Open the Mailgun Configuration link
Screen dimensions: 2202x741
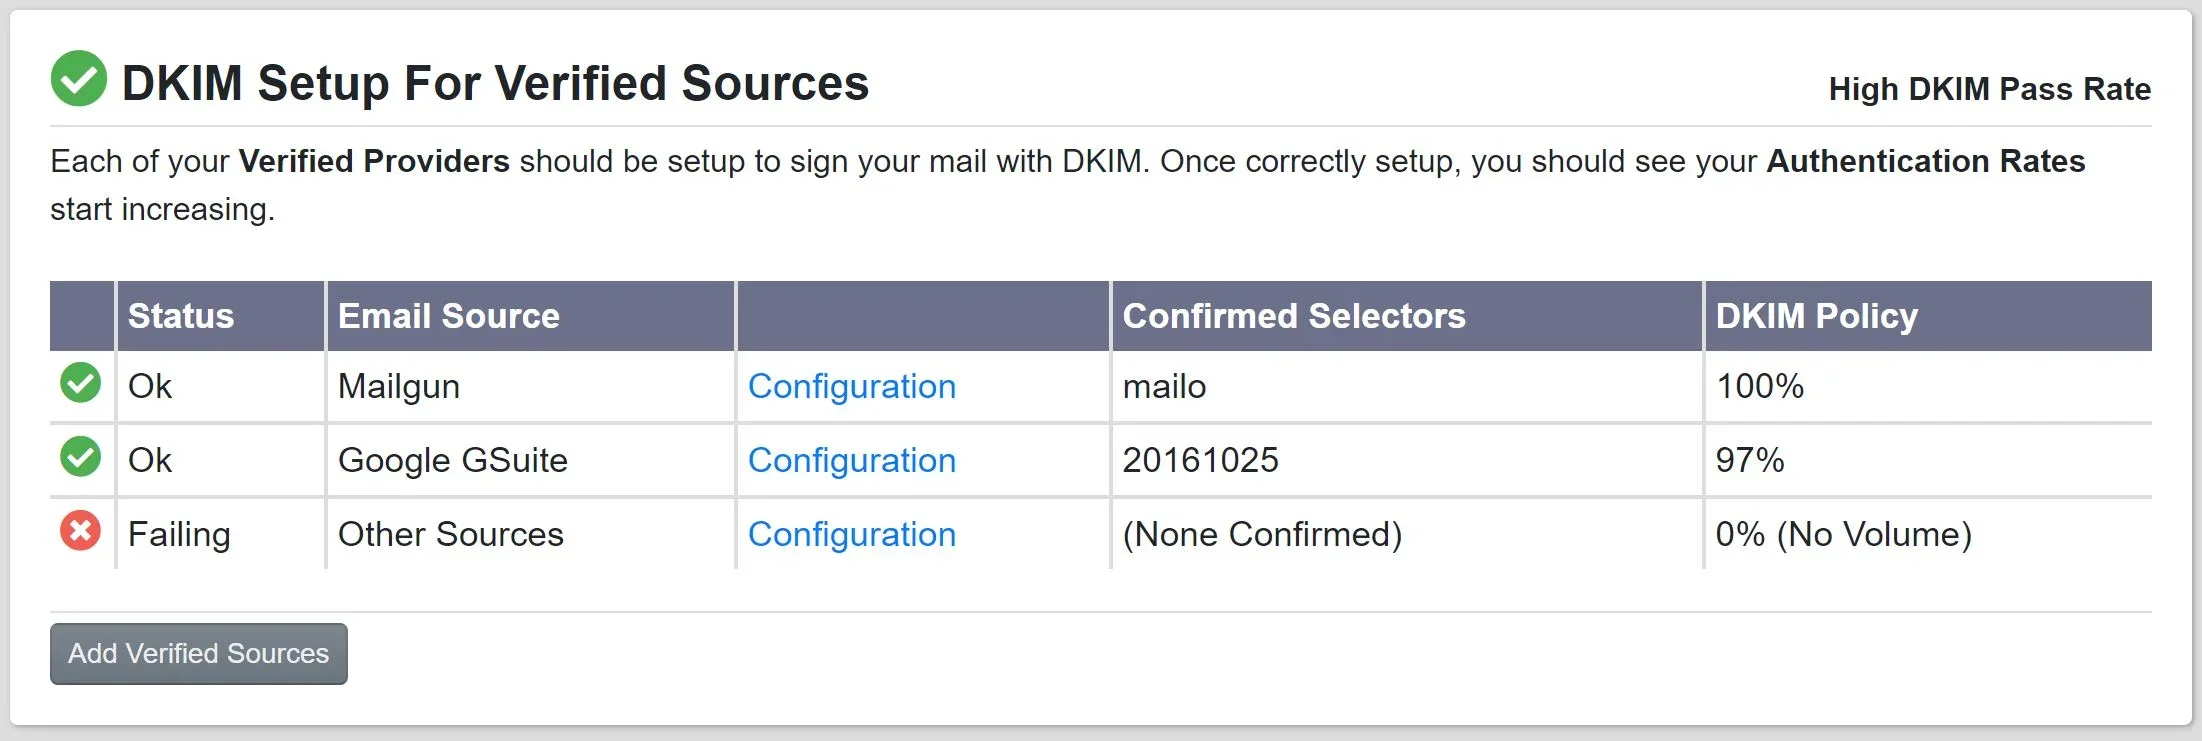click(852, 387)
